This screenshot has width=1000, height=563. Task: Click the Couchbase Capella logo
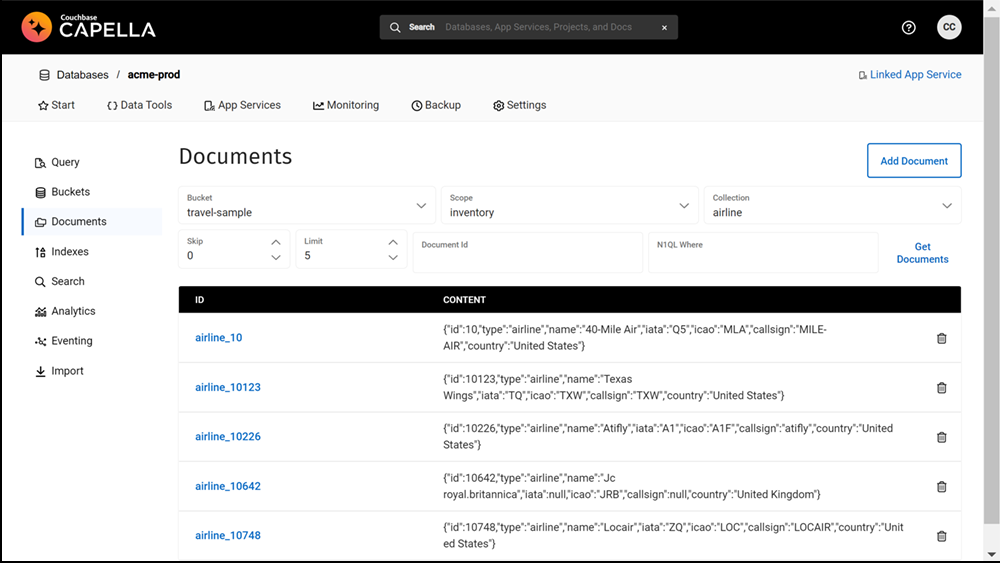89,27
